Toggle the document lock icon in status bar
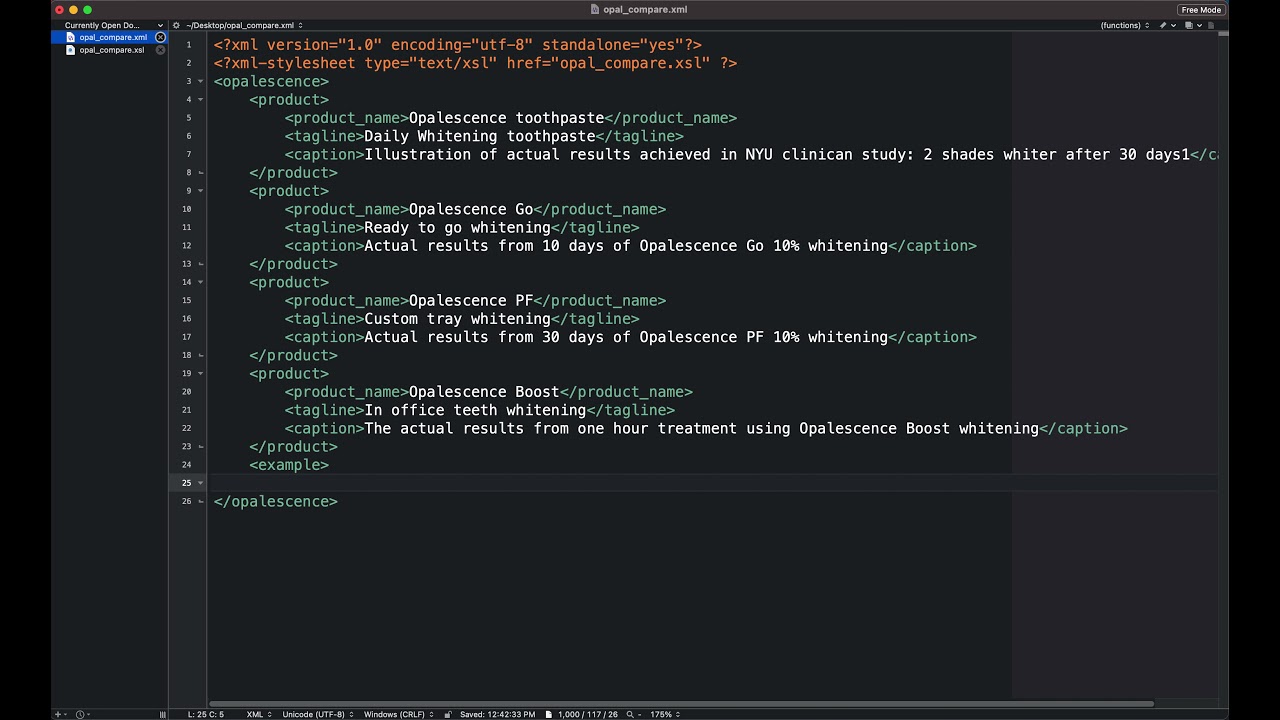 (x=448, y=714)
